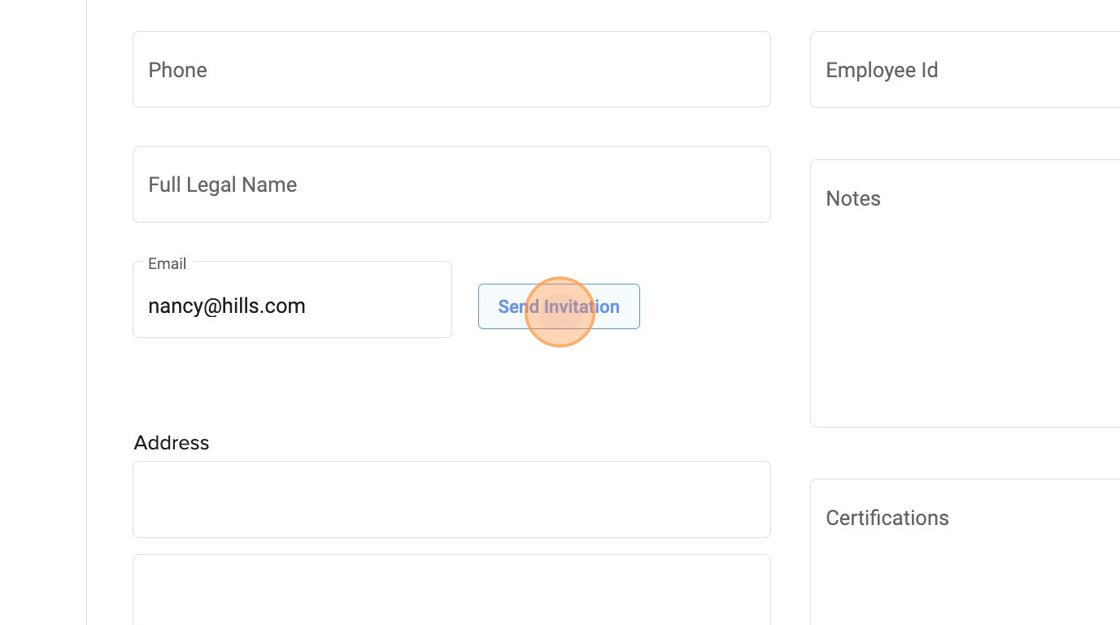Click the Employee Id placeholder text
Viewport: 1120px width, 625px height.
tap(881, 70)
